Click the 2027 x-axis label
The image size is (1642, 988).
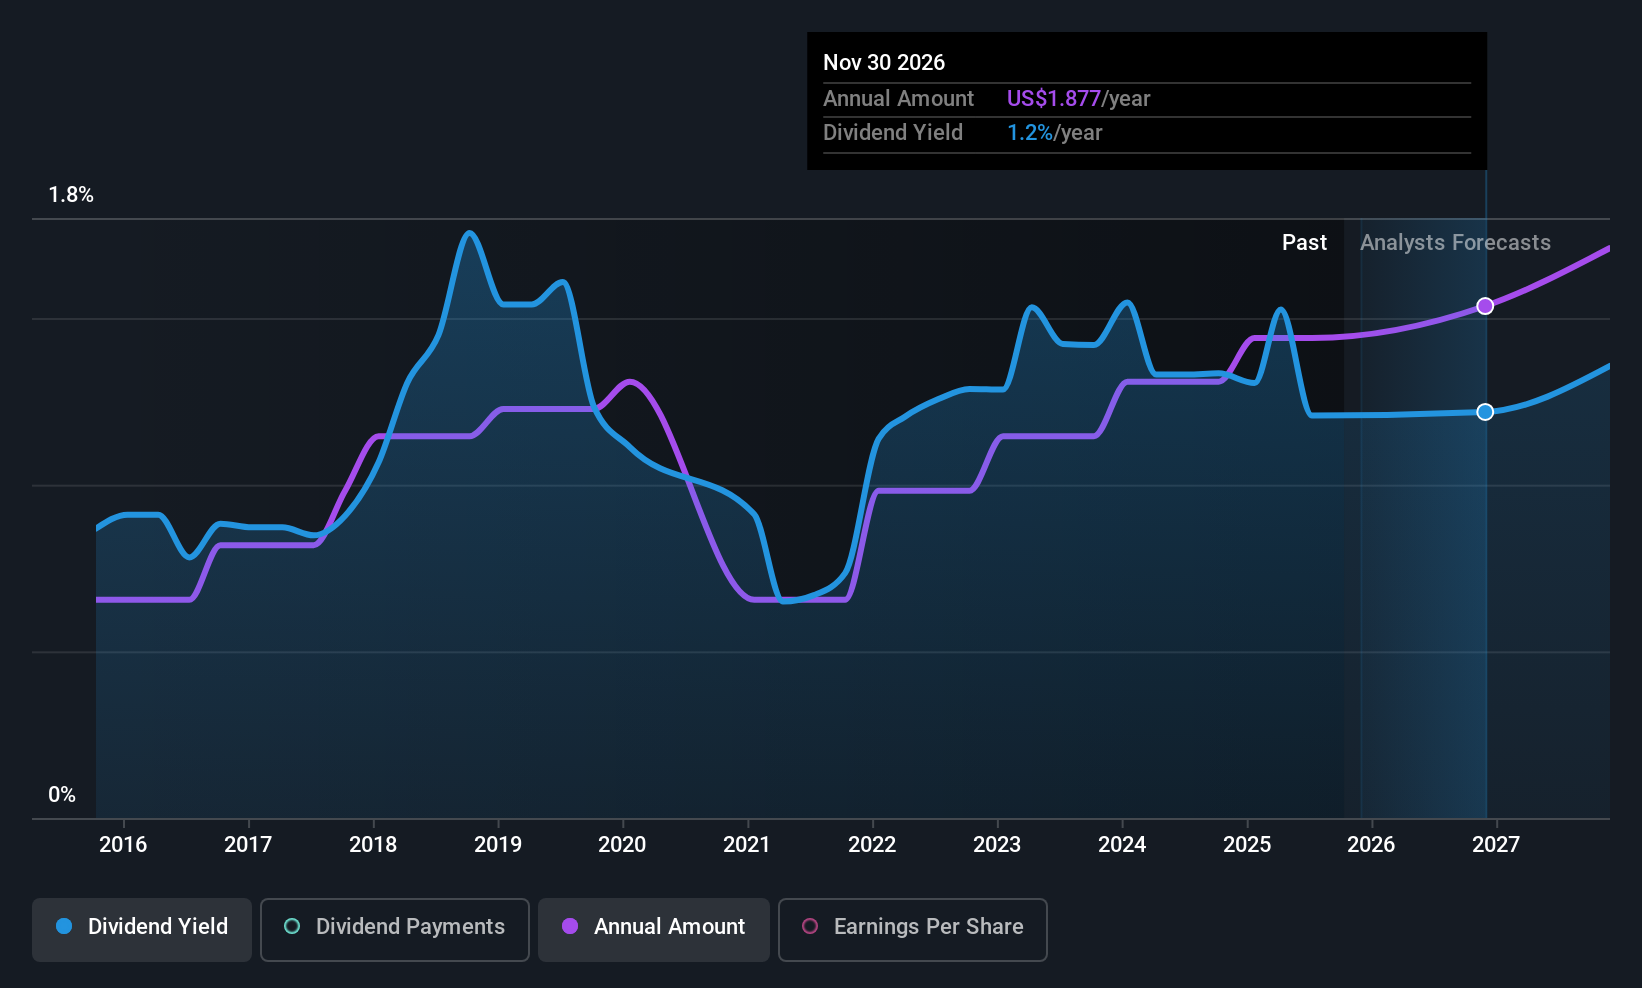pos(1496,845)
